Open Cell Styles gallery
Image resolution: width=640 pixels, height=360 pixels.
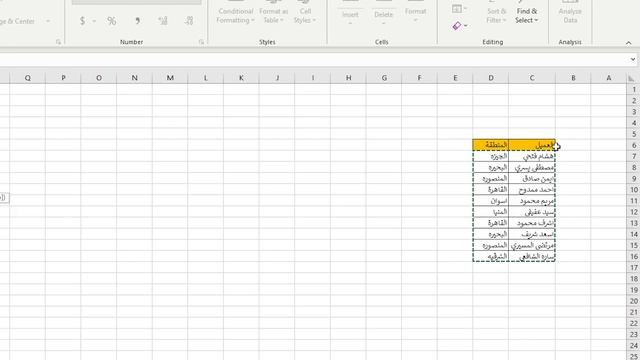pos(305,16)
